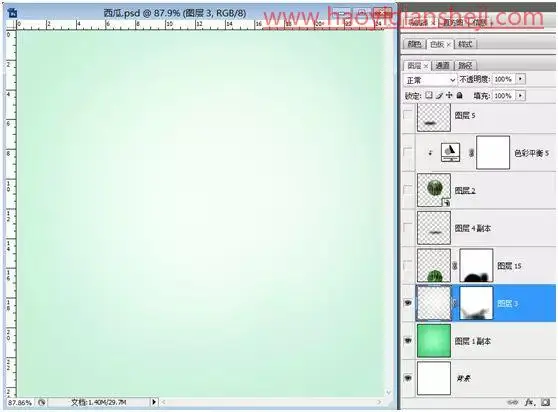The height and width of the screenshot is (412, 558).
Task: Open the fx layer style menu
Action: pos(529,402)
